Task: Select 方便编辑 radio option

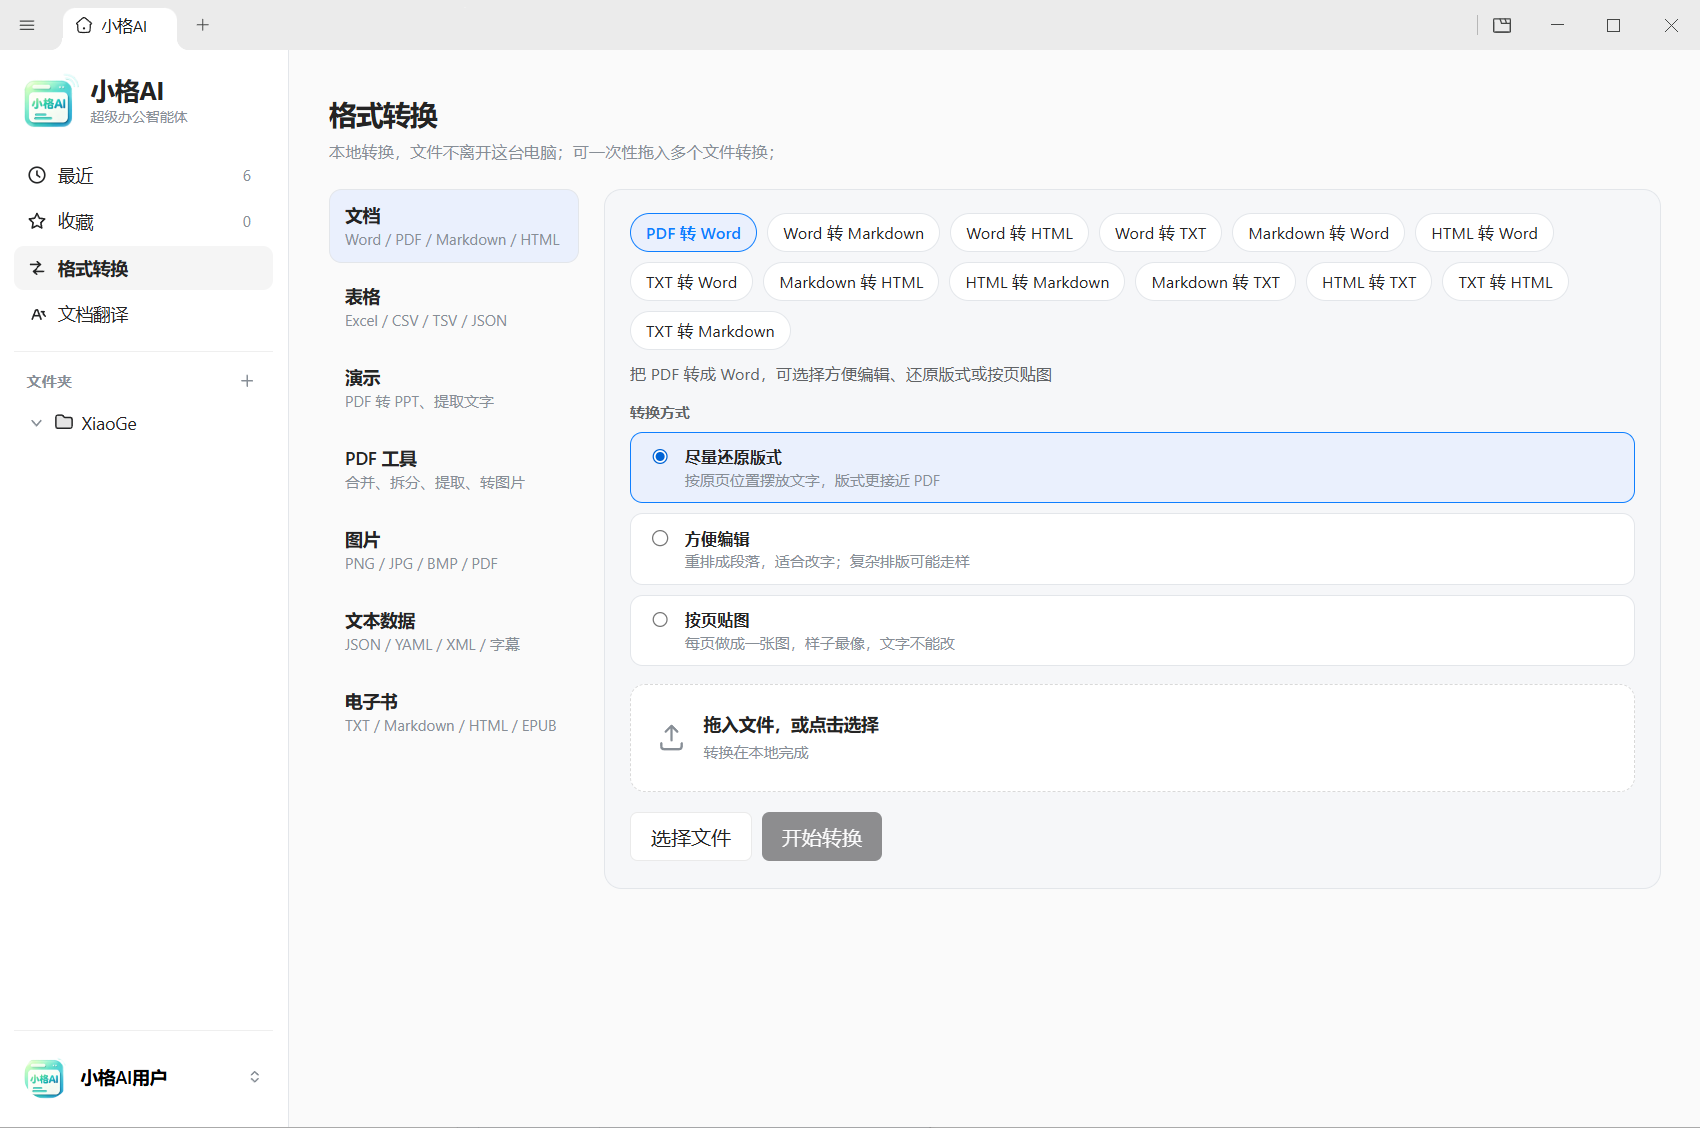Action: (660, 538)
